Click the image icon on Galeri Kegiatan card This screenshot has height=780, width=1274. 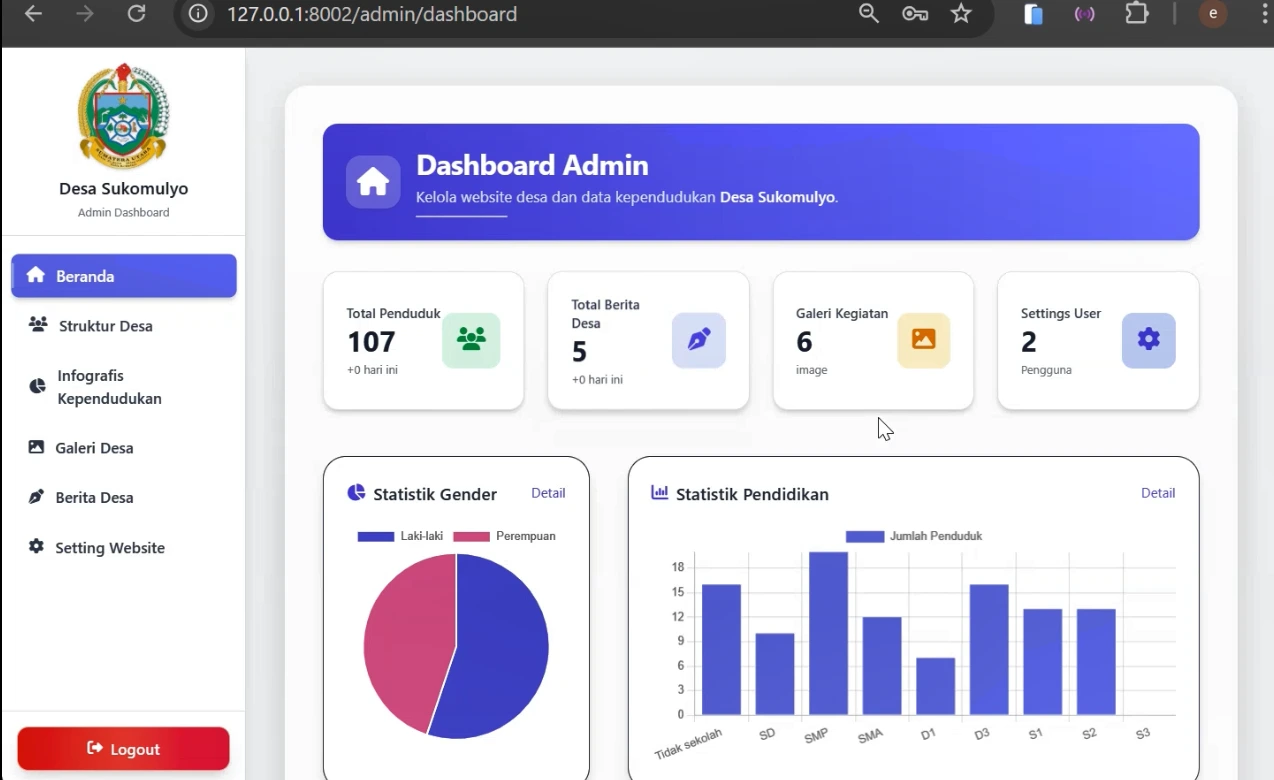[923, 340]
